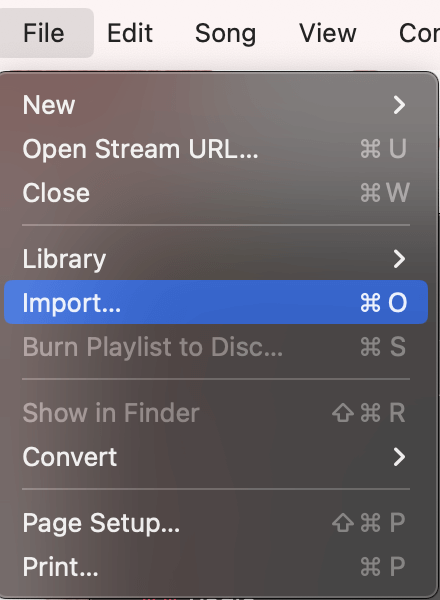
Task: Select the New menu entry label
Action: [49, 105]
